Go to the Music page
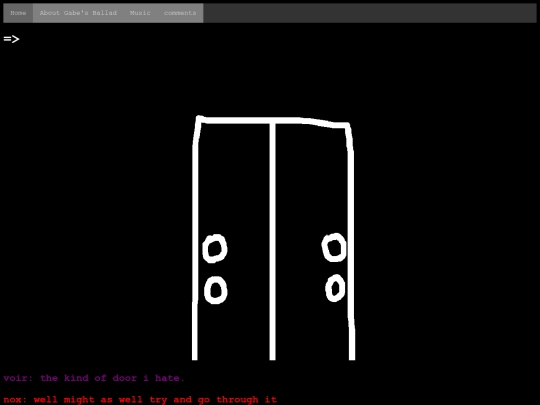This screenshot has height=405, width=540. point(140,13)
